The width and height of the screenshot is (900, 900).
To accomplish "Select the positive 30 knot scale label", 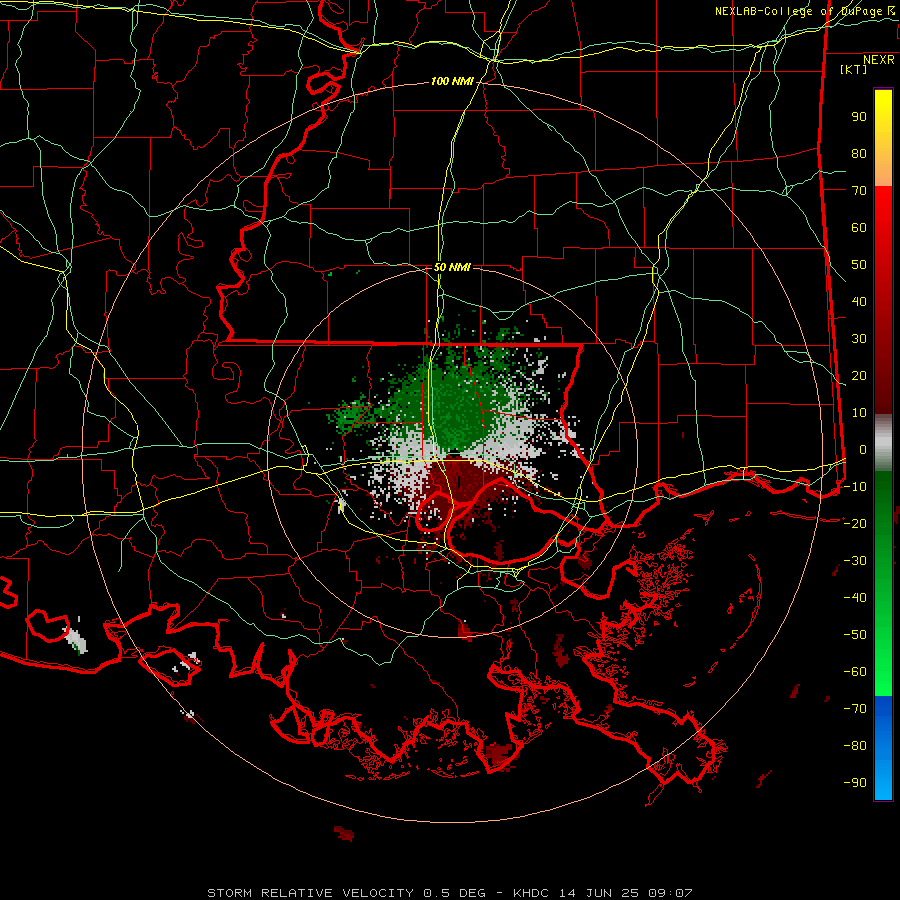I will 859,339.
